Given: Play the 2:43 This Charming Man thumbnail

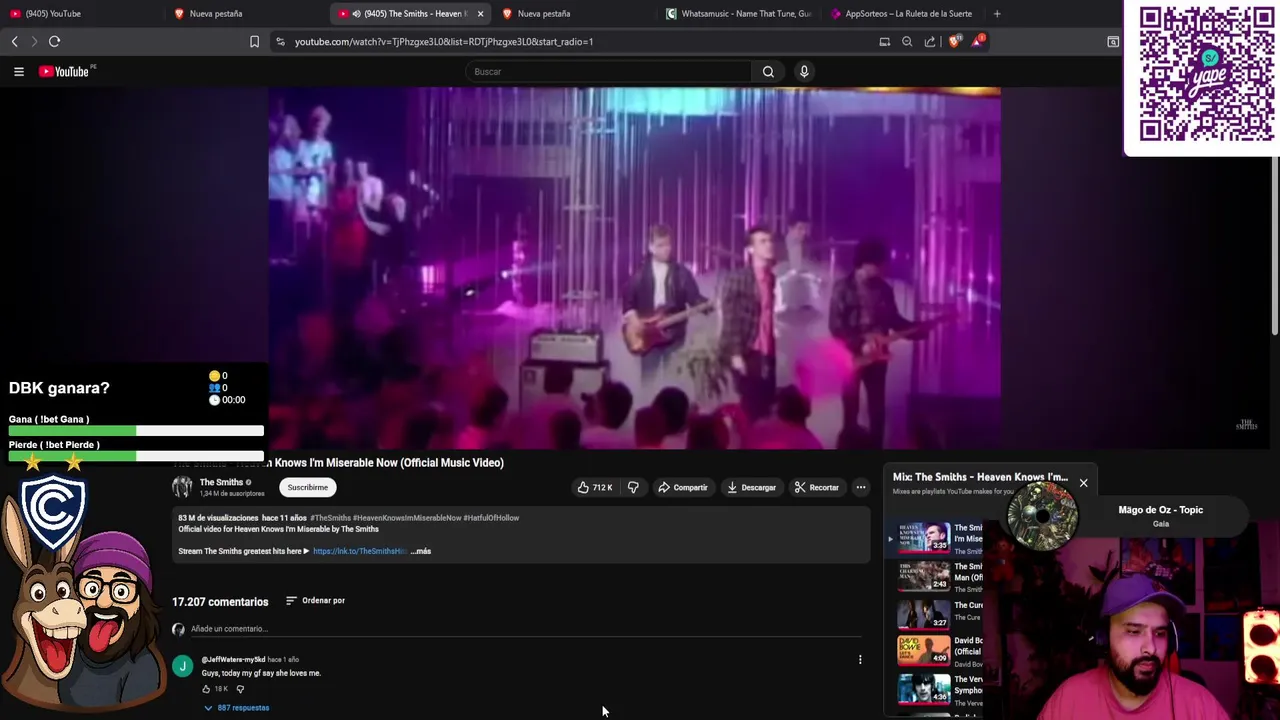Looking at the screenshot, I should pos(923,576).
